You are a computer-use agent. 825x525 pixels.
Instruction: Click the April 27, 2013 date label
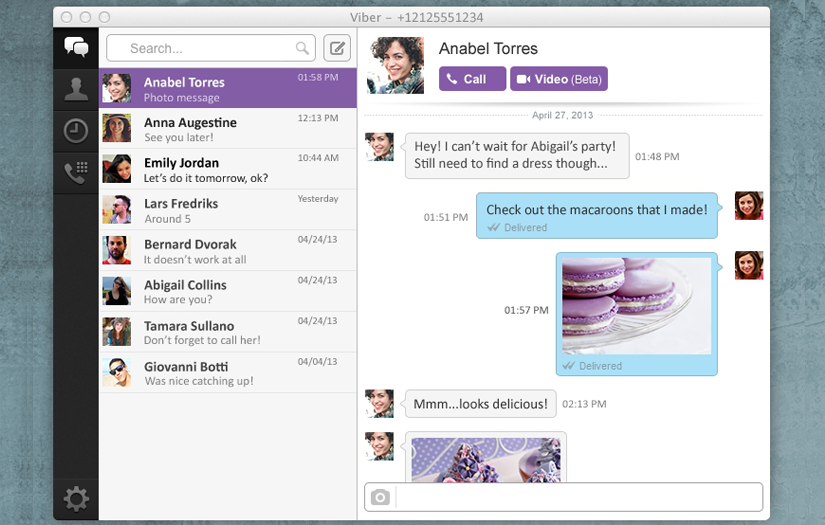562,115
